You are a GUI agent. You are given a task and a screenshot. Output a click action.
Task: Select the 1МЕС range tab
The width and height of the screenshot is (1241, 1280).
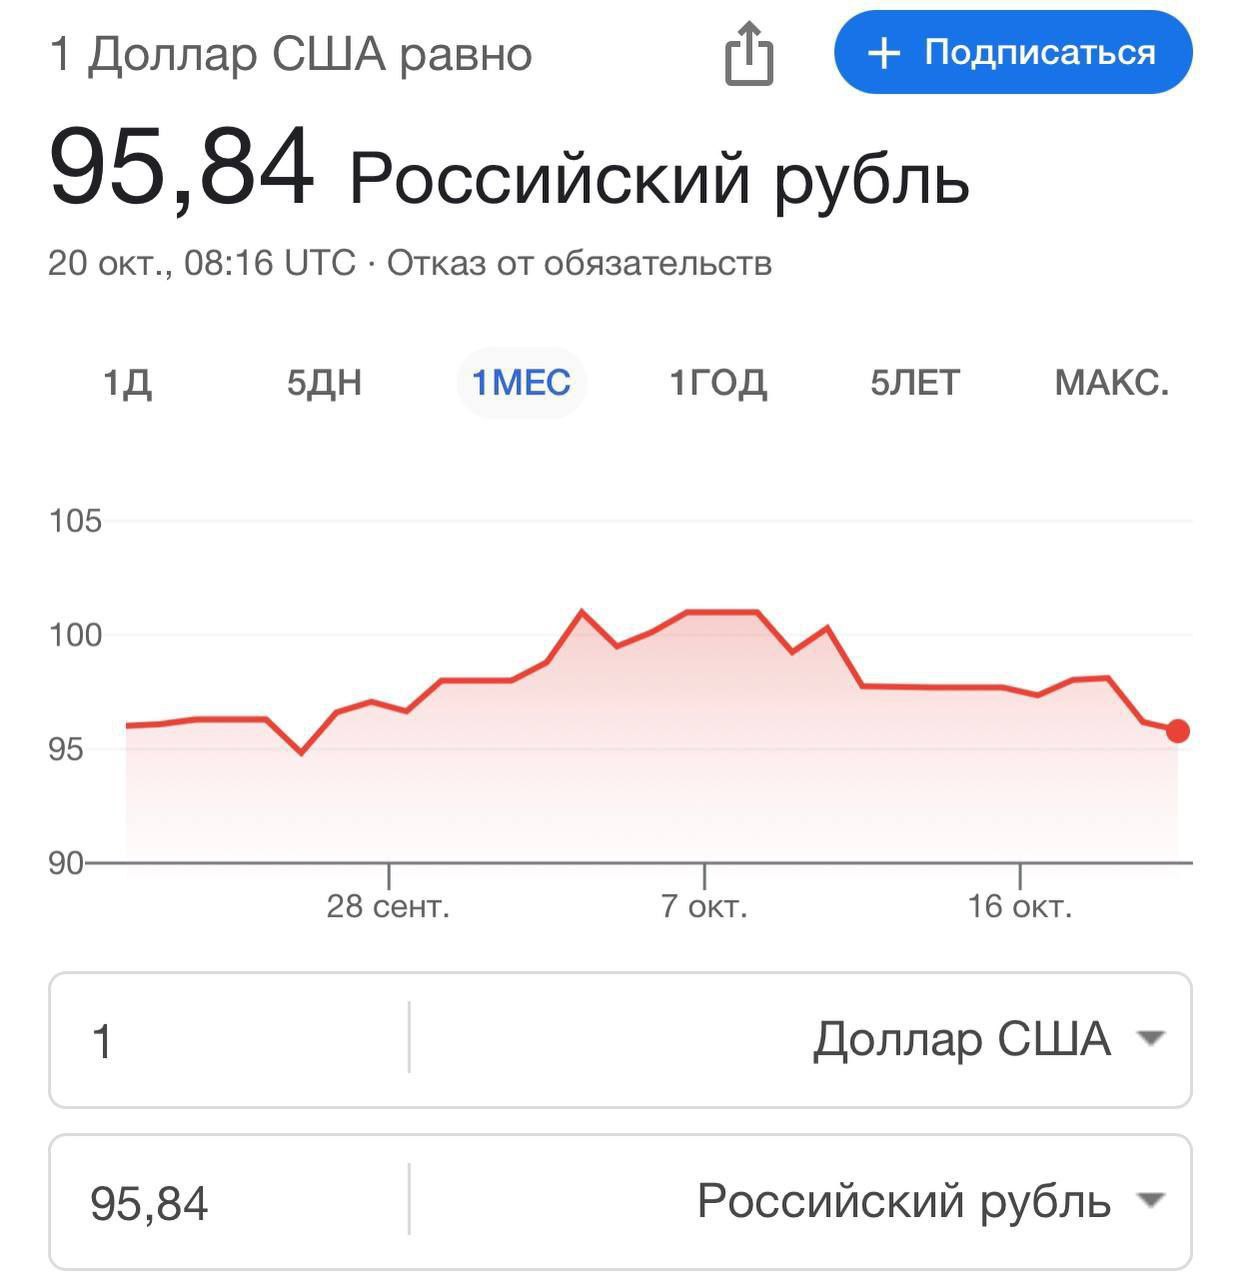point(521,383)
